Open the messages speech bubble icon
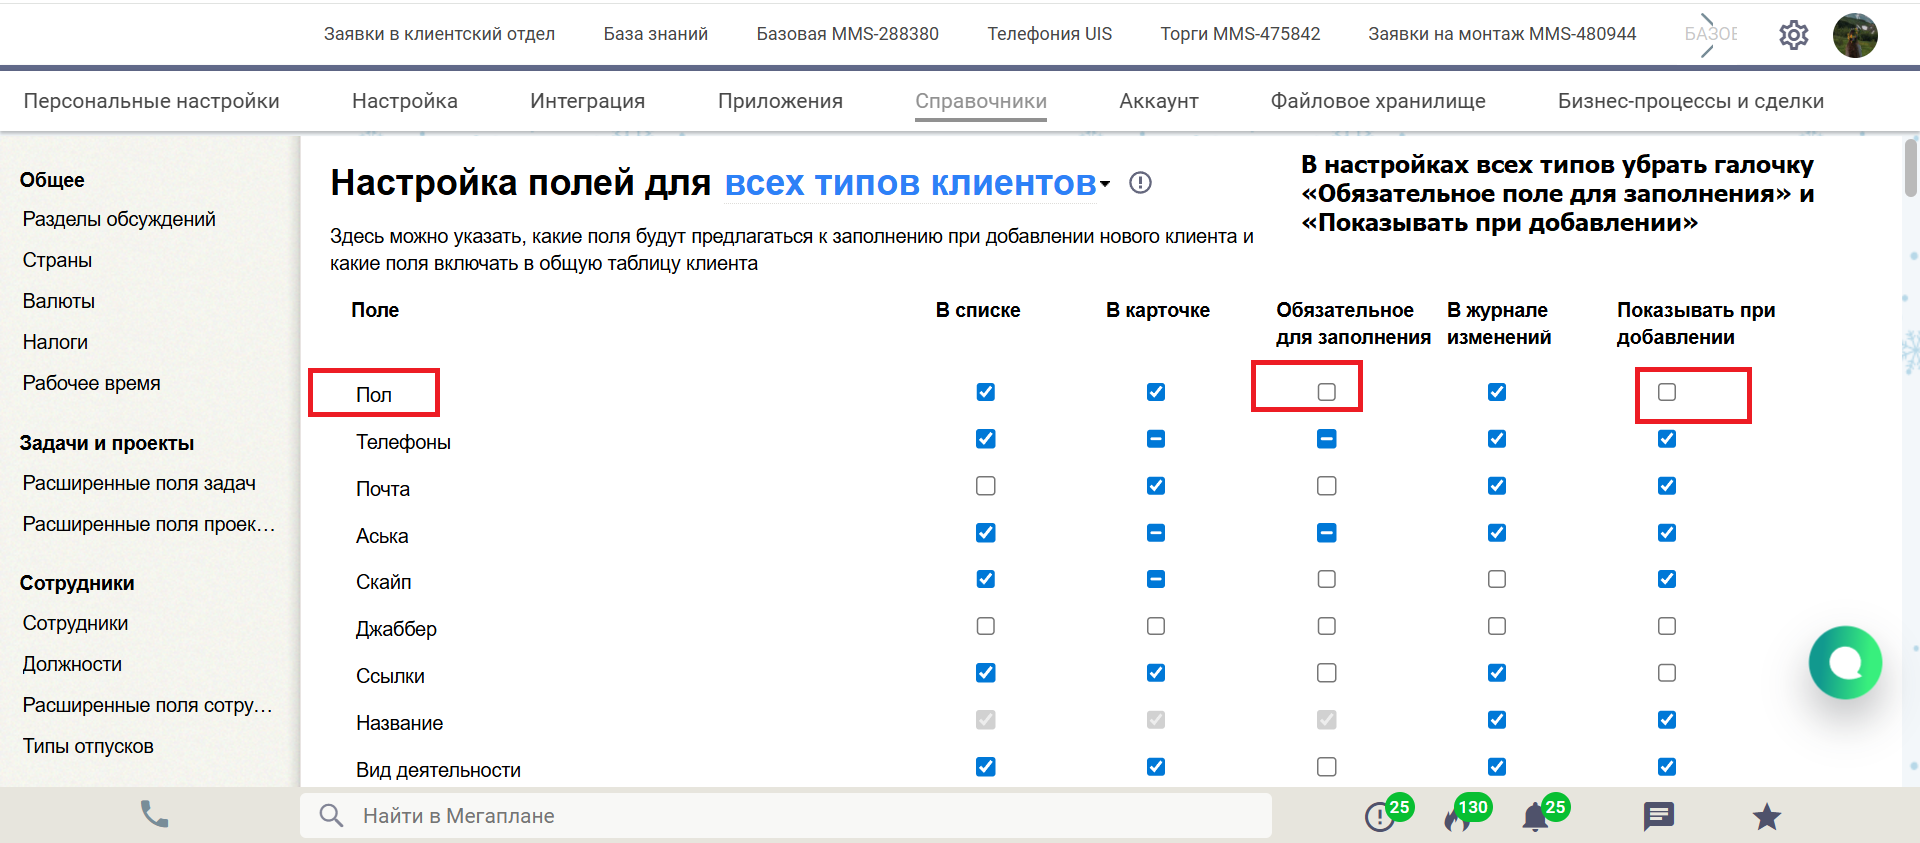 [1658, 816]
